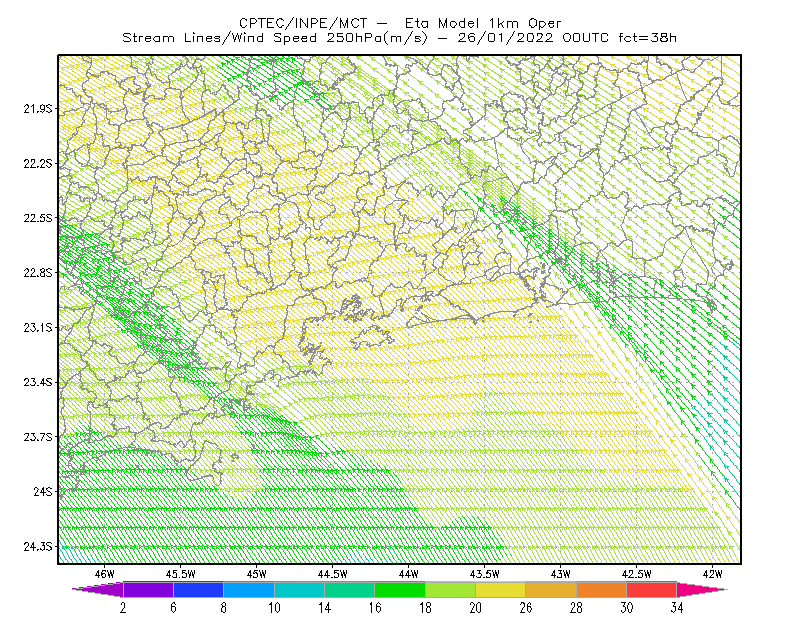The image size is (800, 618).
Task: Click the legend value 20 label
Action: (476, 608)
